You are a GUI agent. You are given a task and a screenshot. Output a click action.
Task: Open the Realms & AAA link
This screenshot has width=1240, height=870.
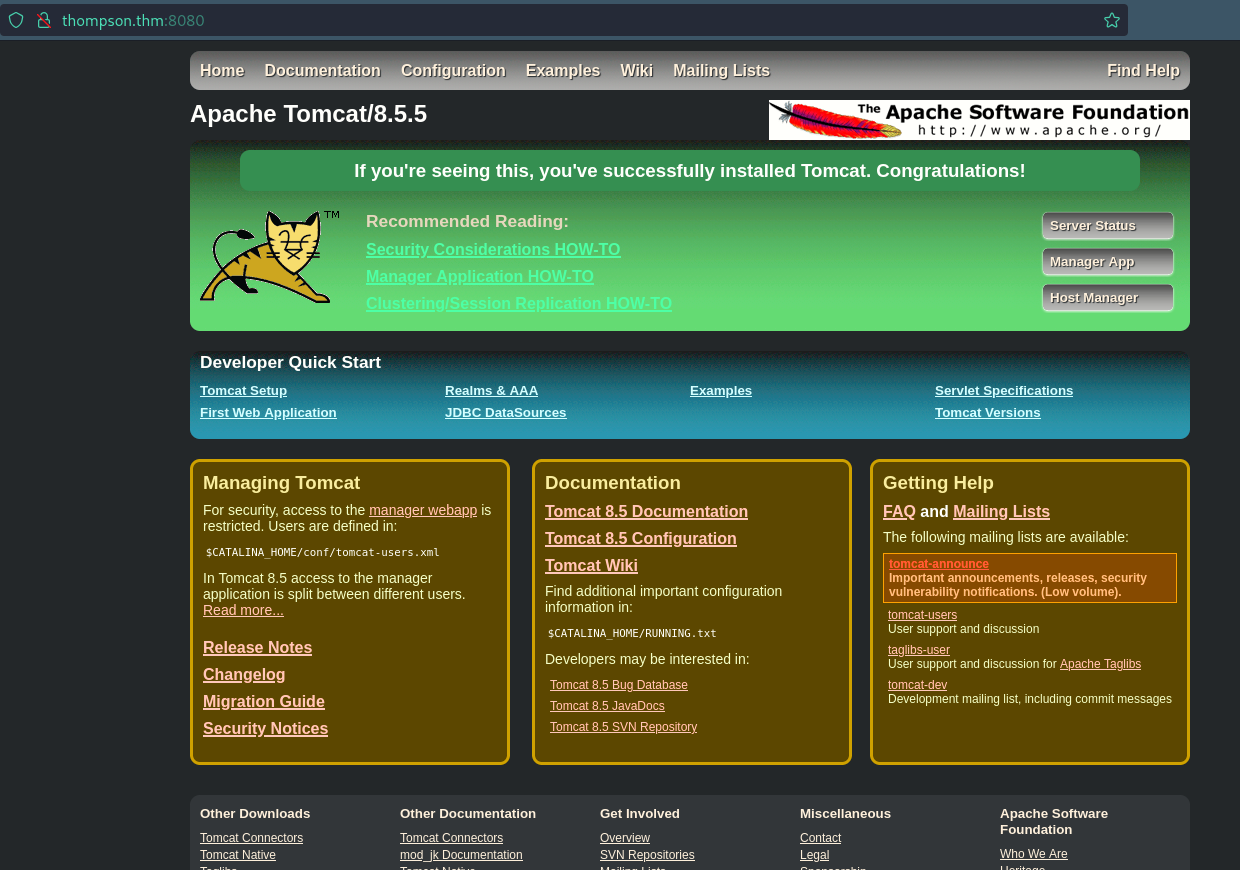[x=491, y=390]
